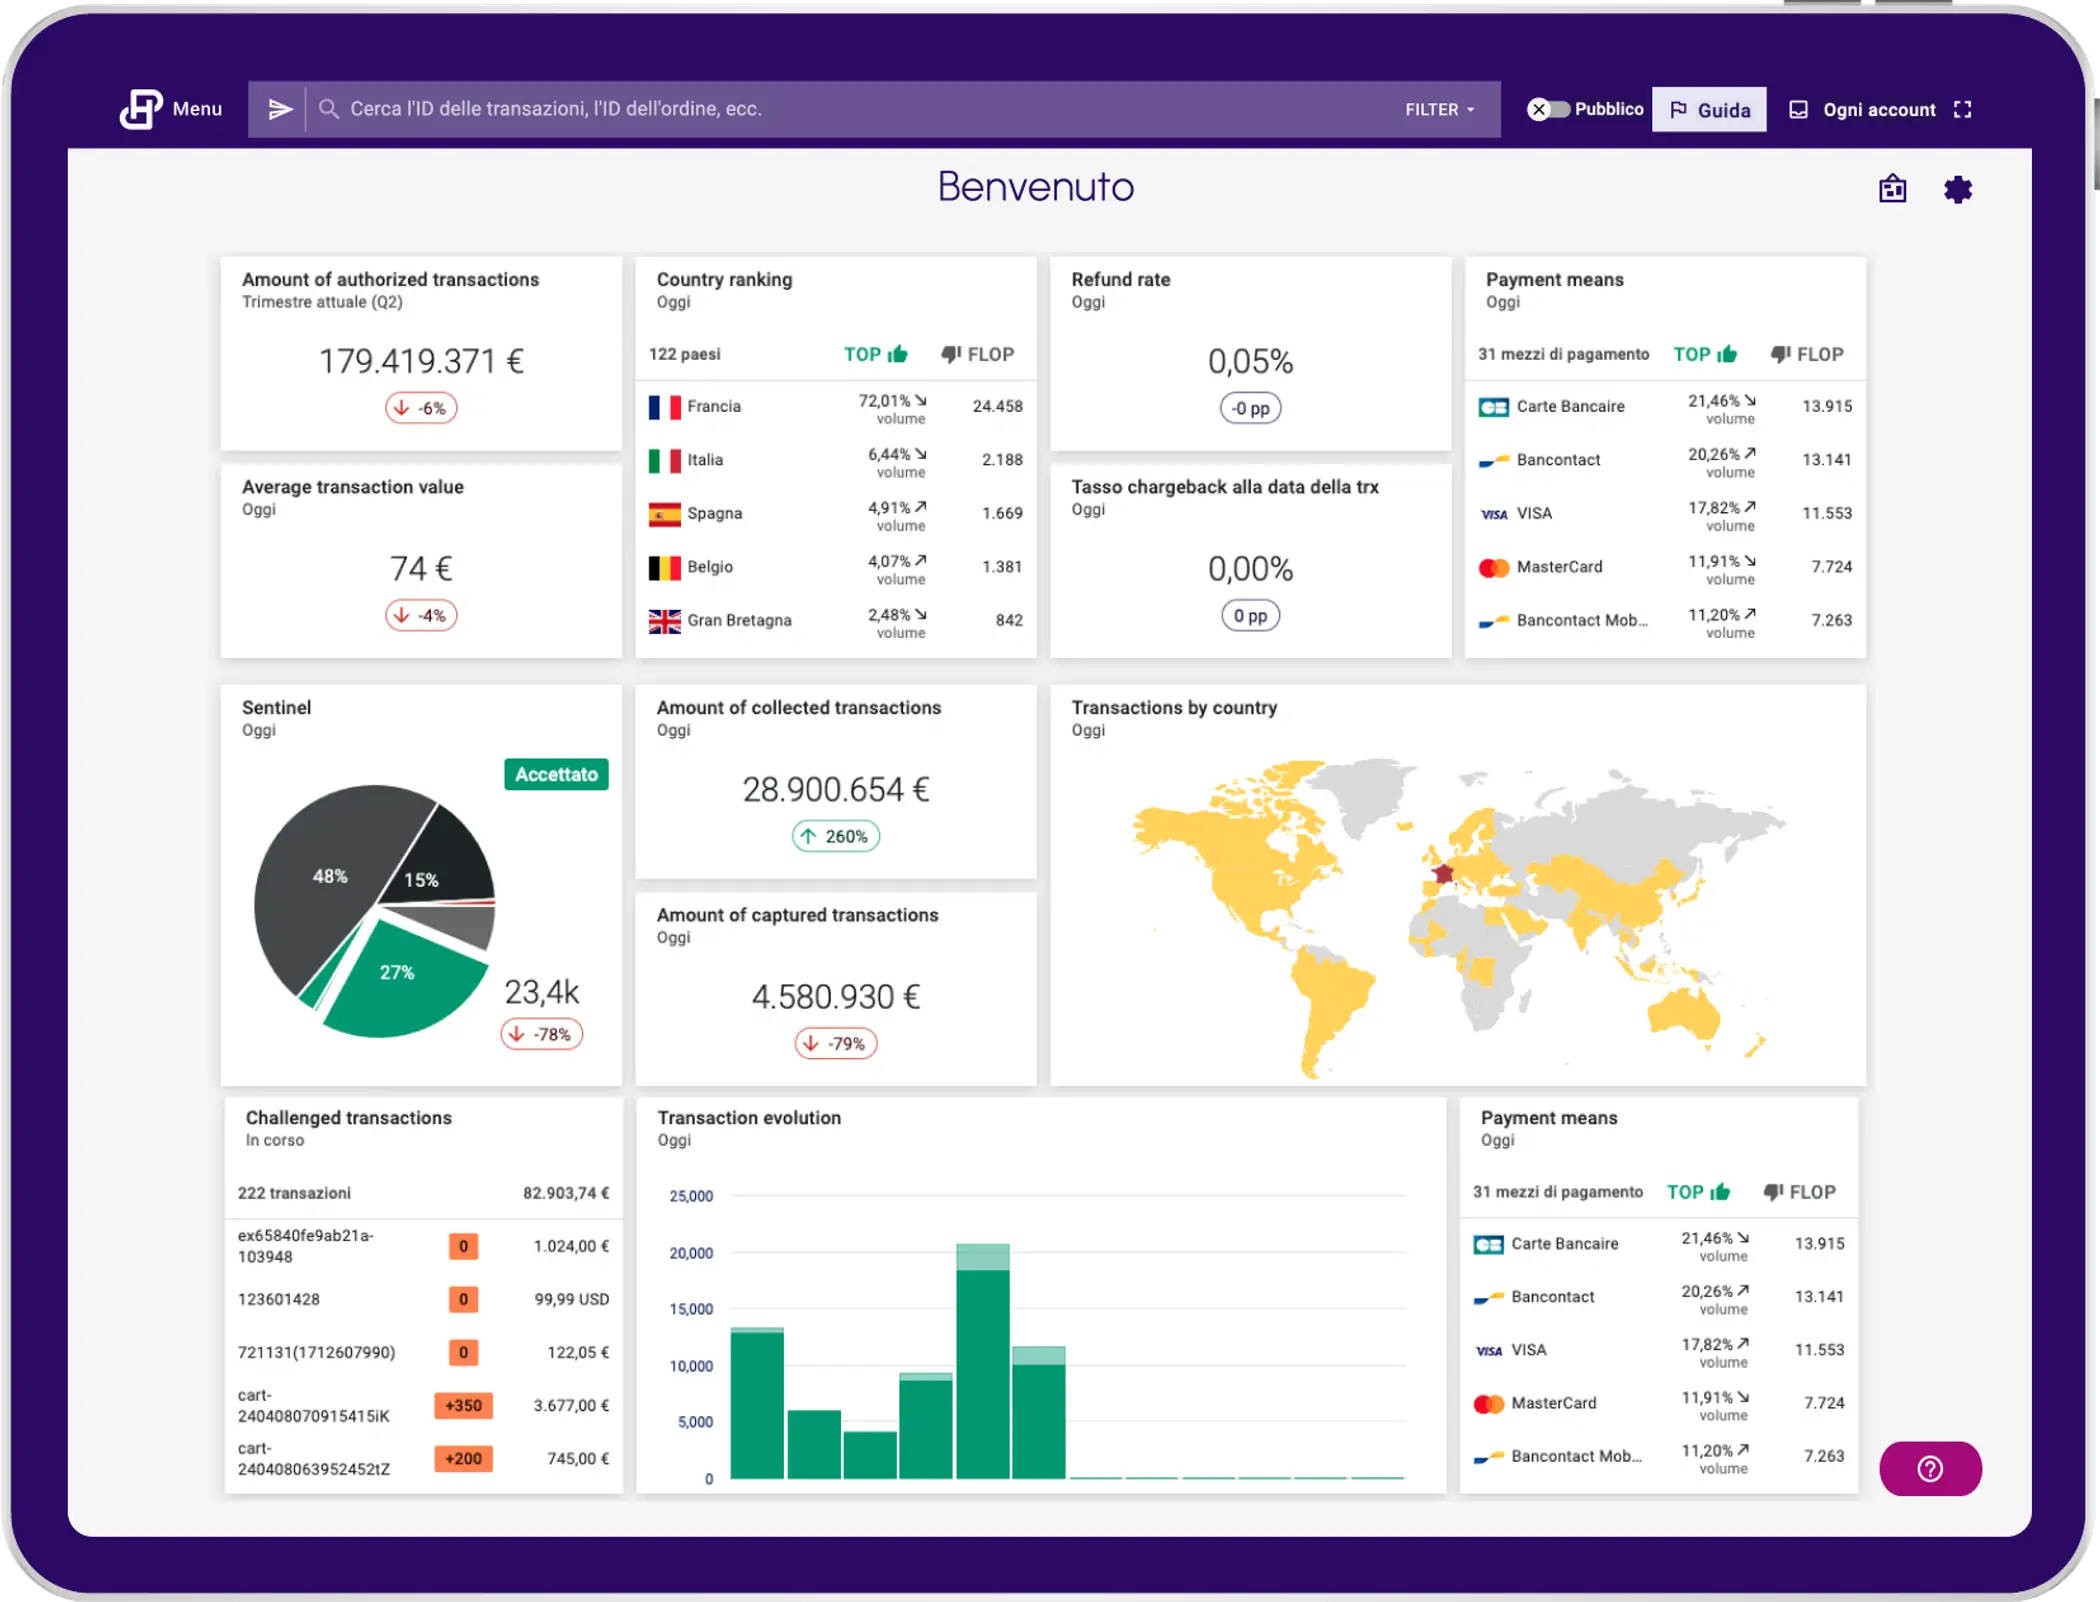
Task: Select the VISA payment icon in Payment means
Action: [x=1493, y=513]
